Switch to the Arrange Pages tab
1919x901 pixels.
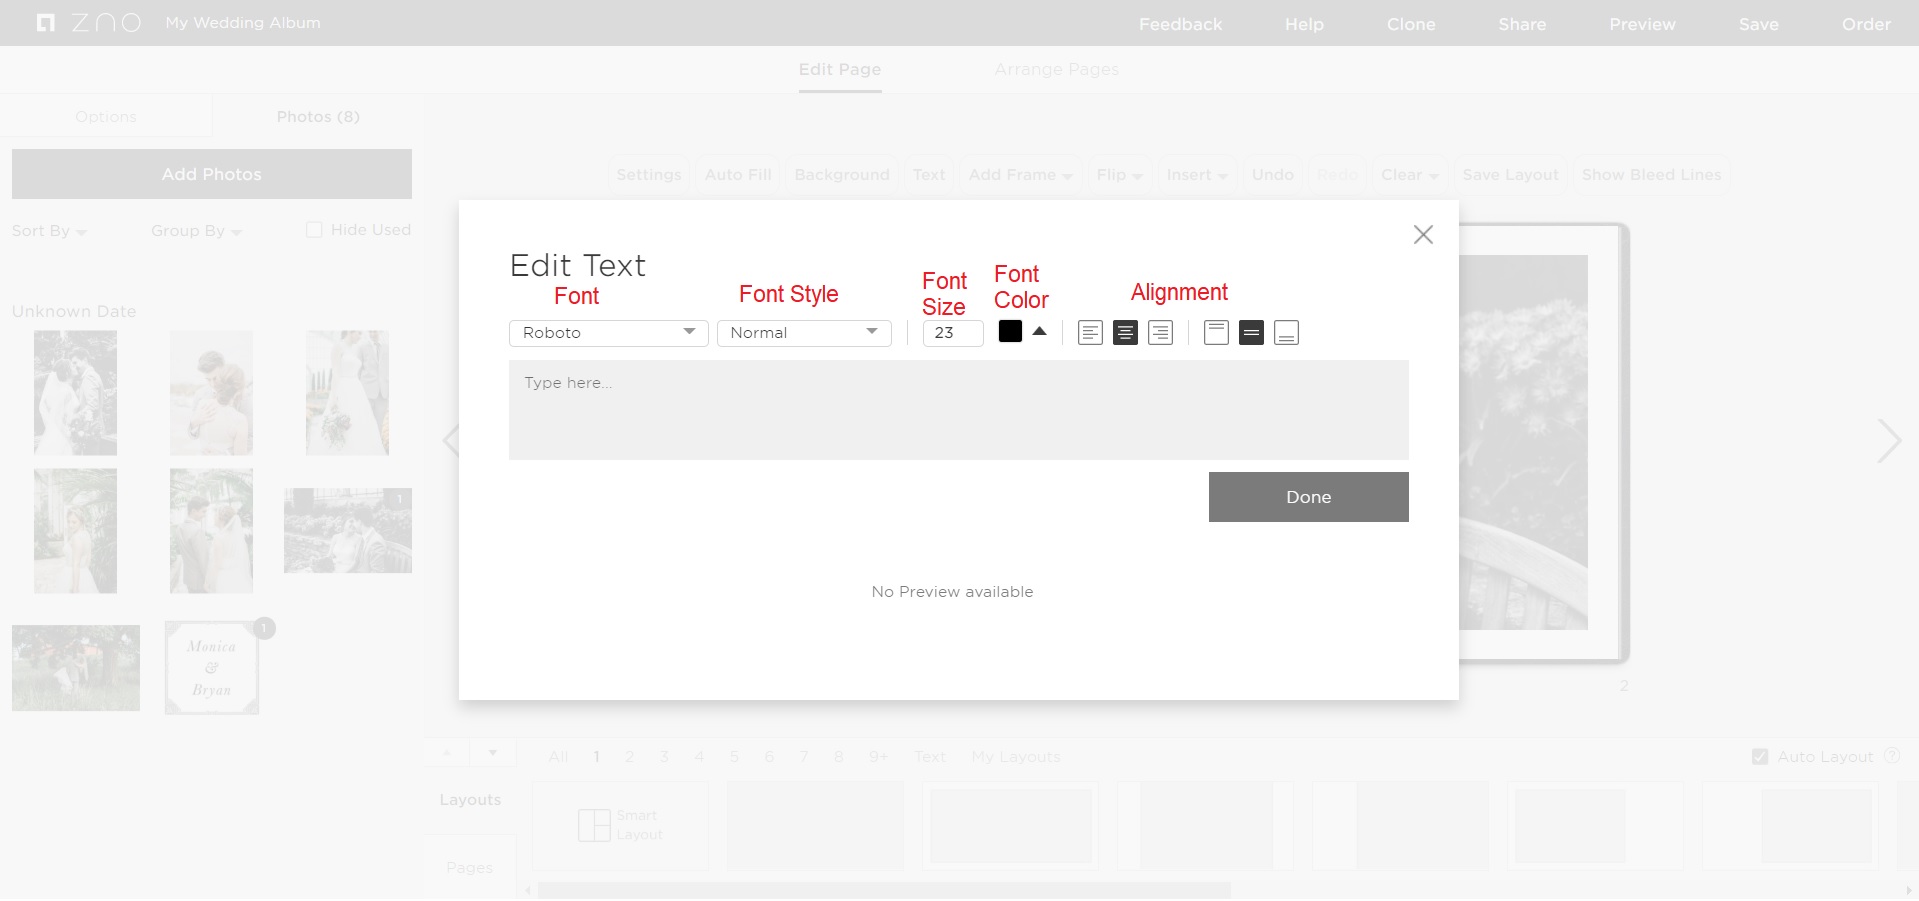[1056, 70]
